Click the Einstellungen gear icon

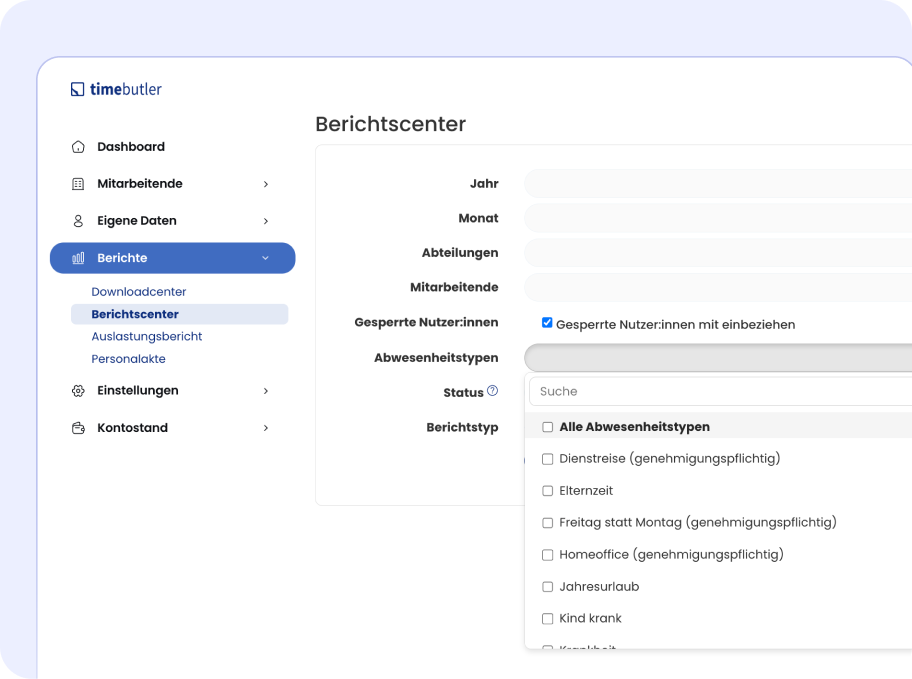[78, 391]
